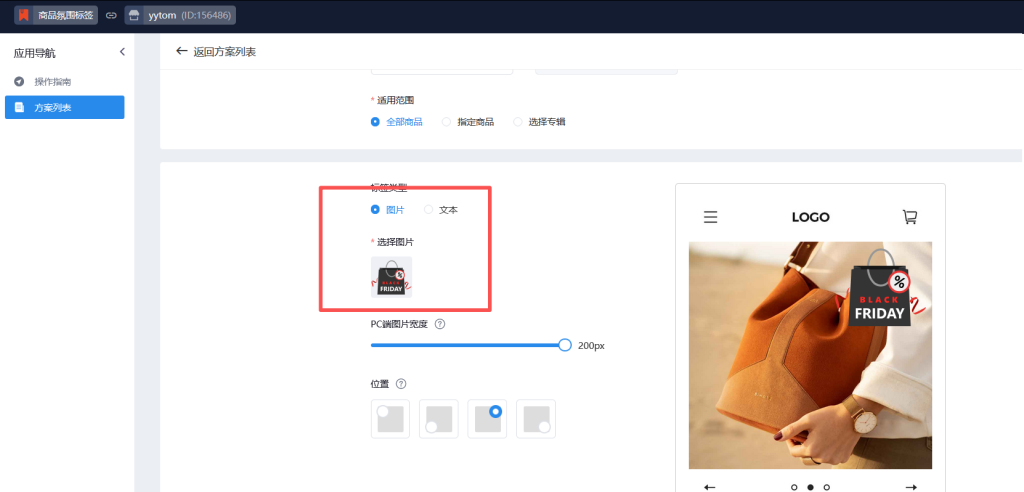Choose top-left position option
This screenshot has width=1024, height=492.
[x=391, y=419]
